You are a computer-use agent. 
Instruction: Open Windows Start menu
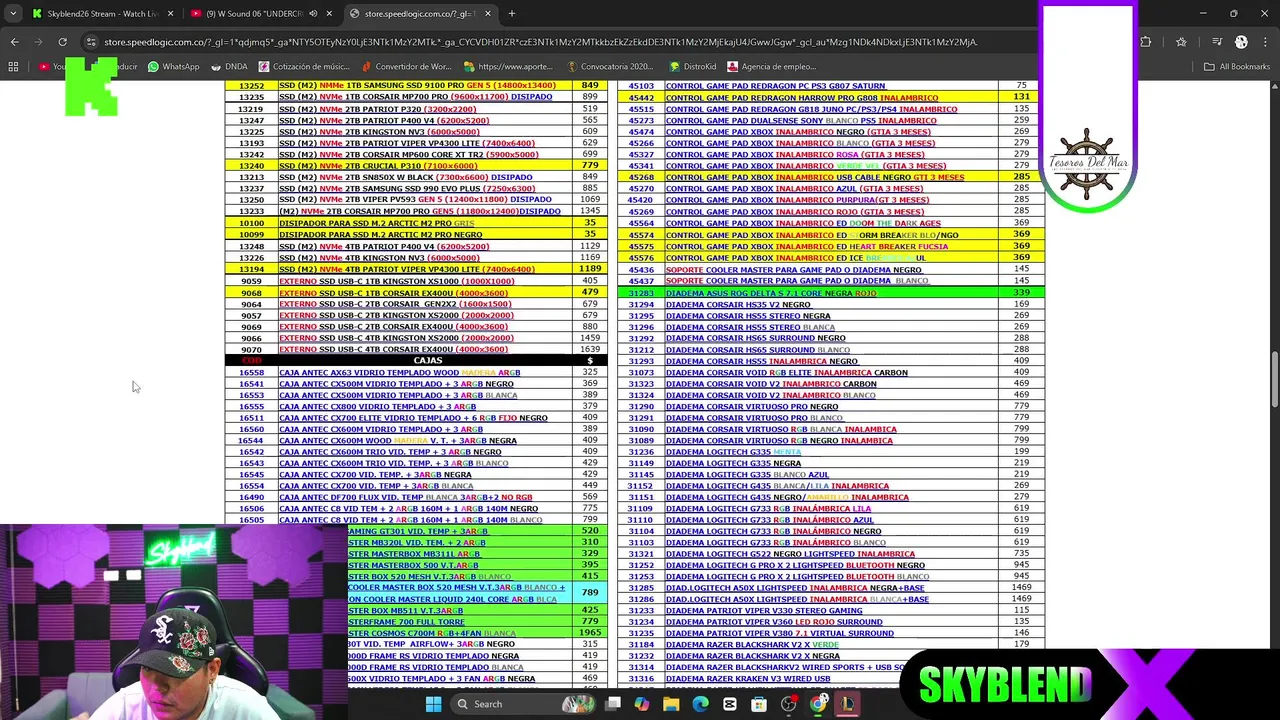pos(433,704)
